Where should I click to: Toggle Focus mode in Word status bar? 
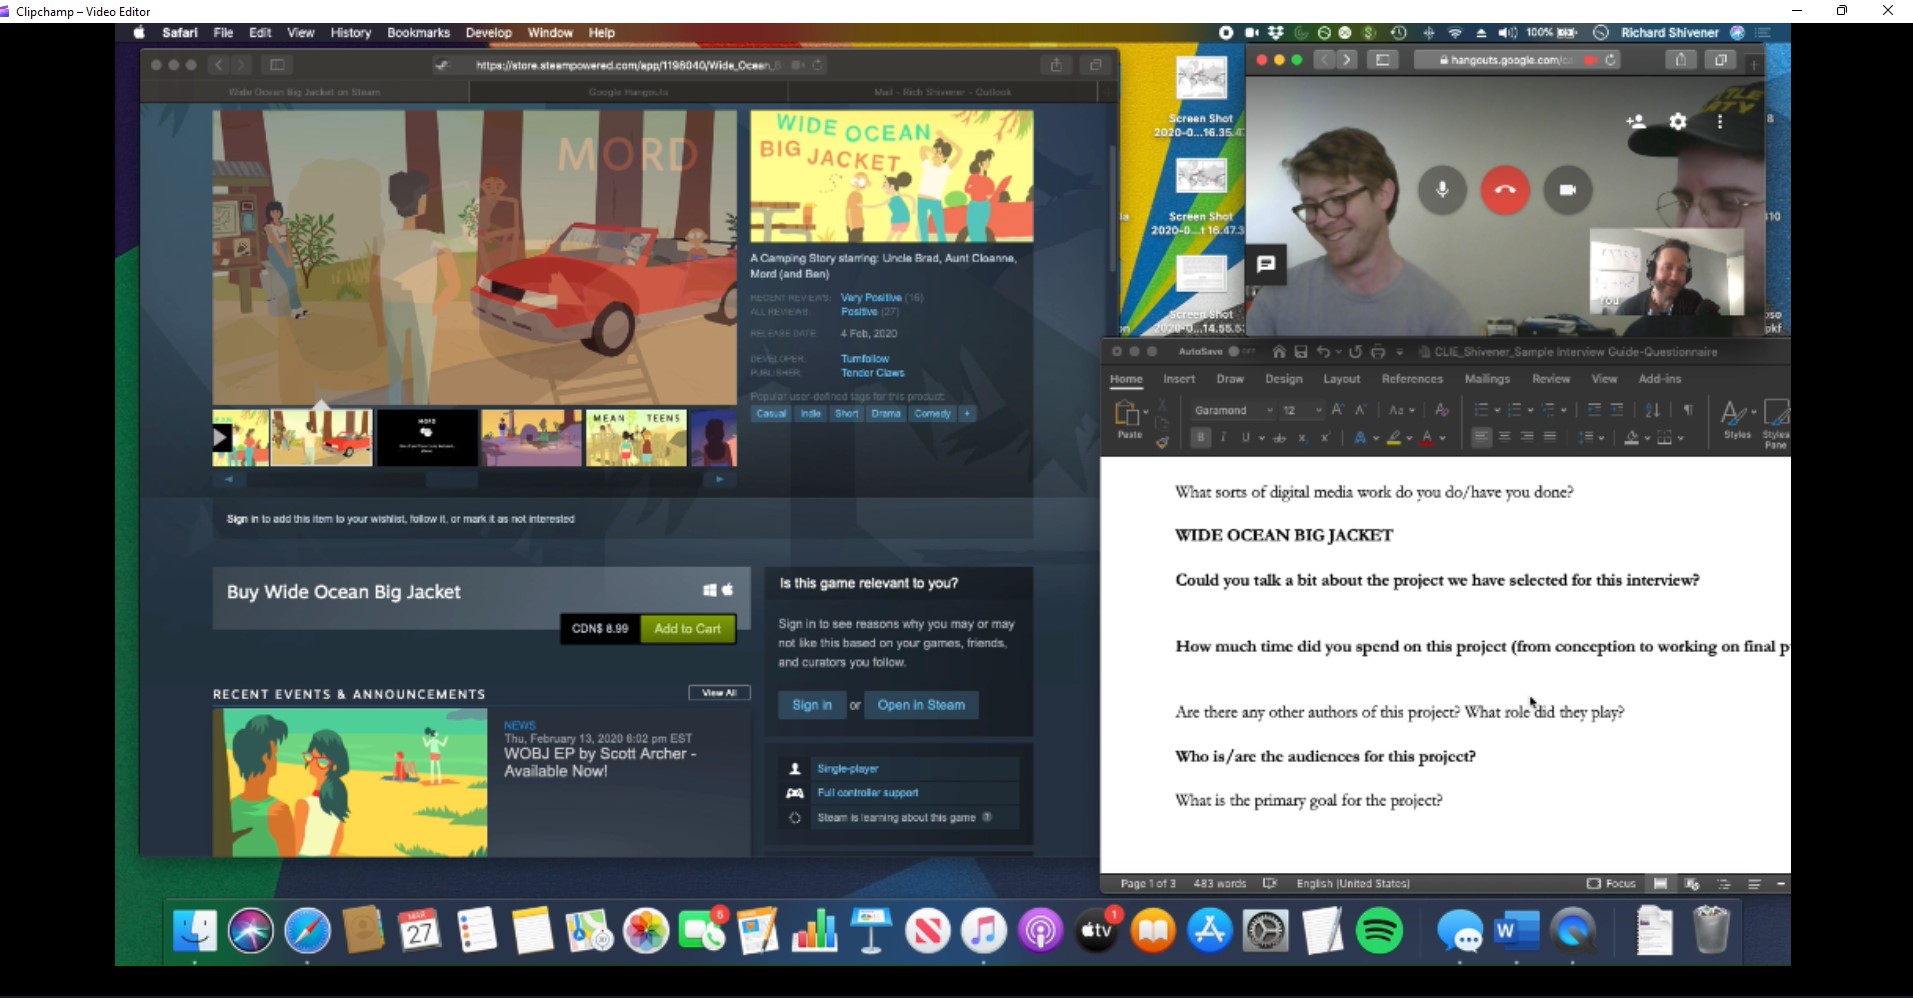pyautogui.click(x=1611, y=884)
